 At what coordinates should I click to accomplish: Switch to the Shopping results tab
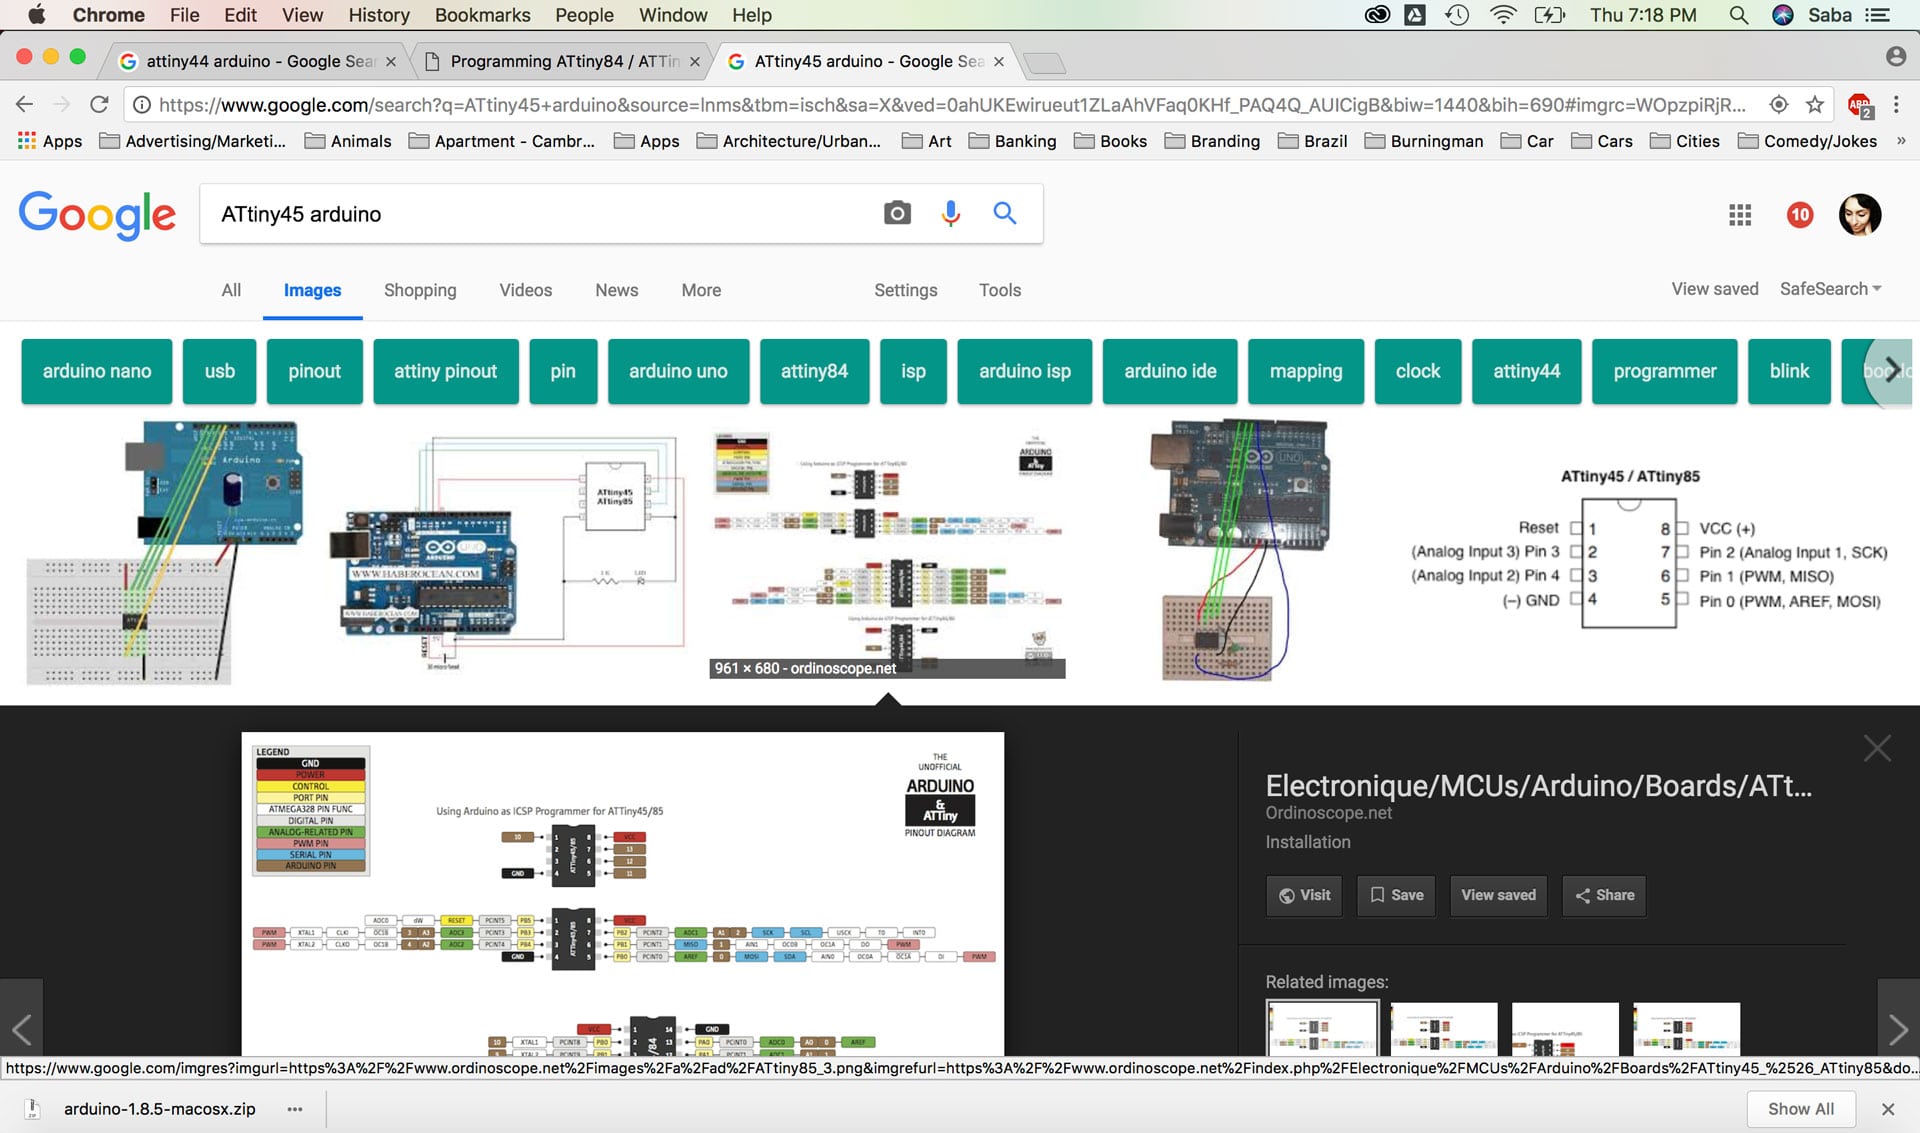click(x=420, y=290)
